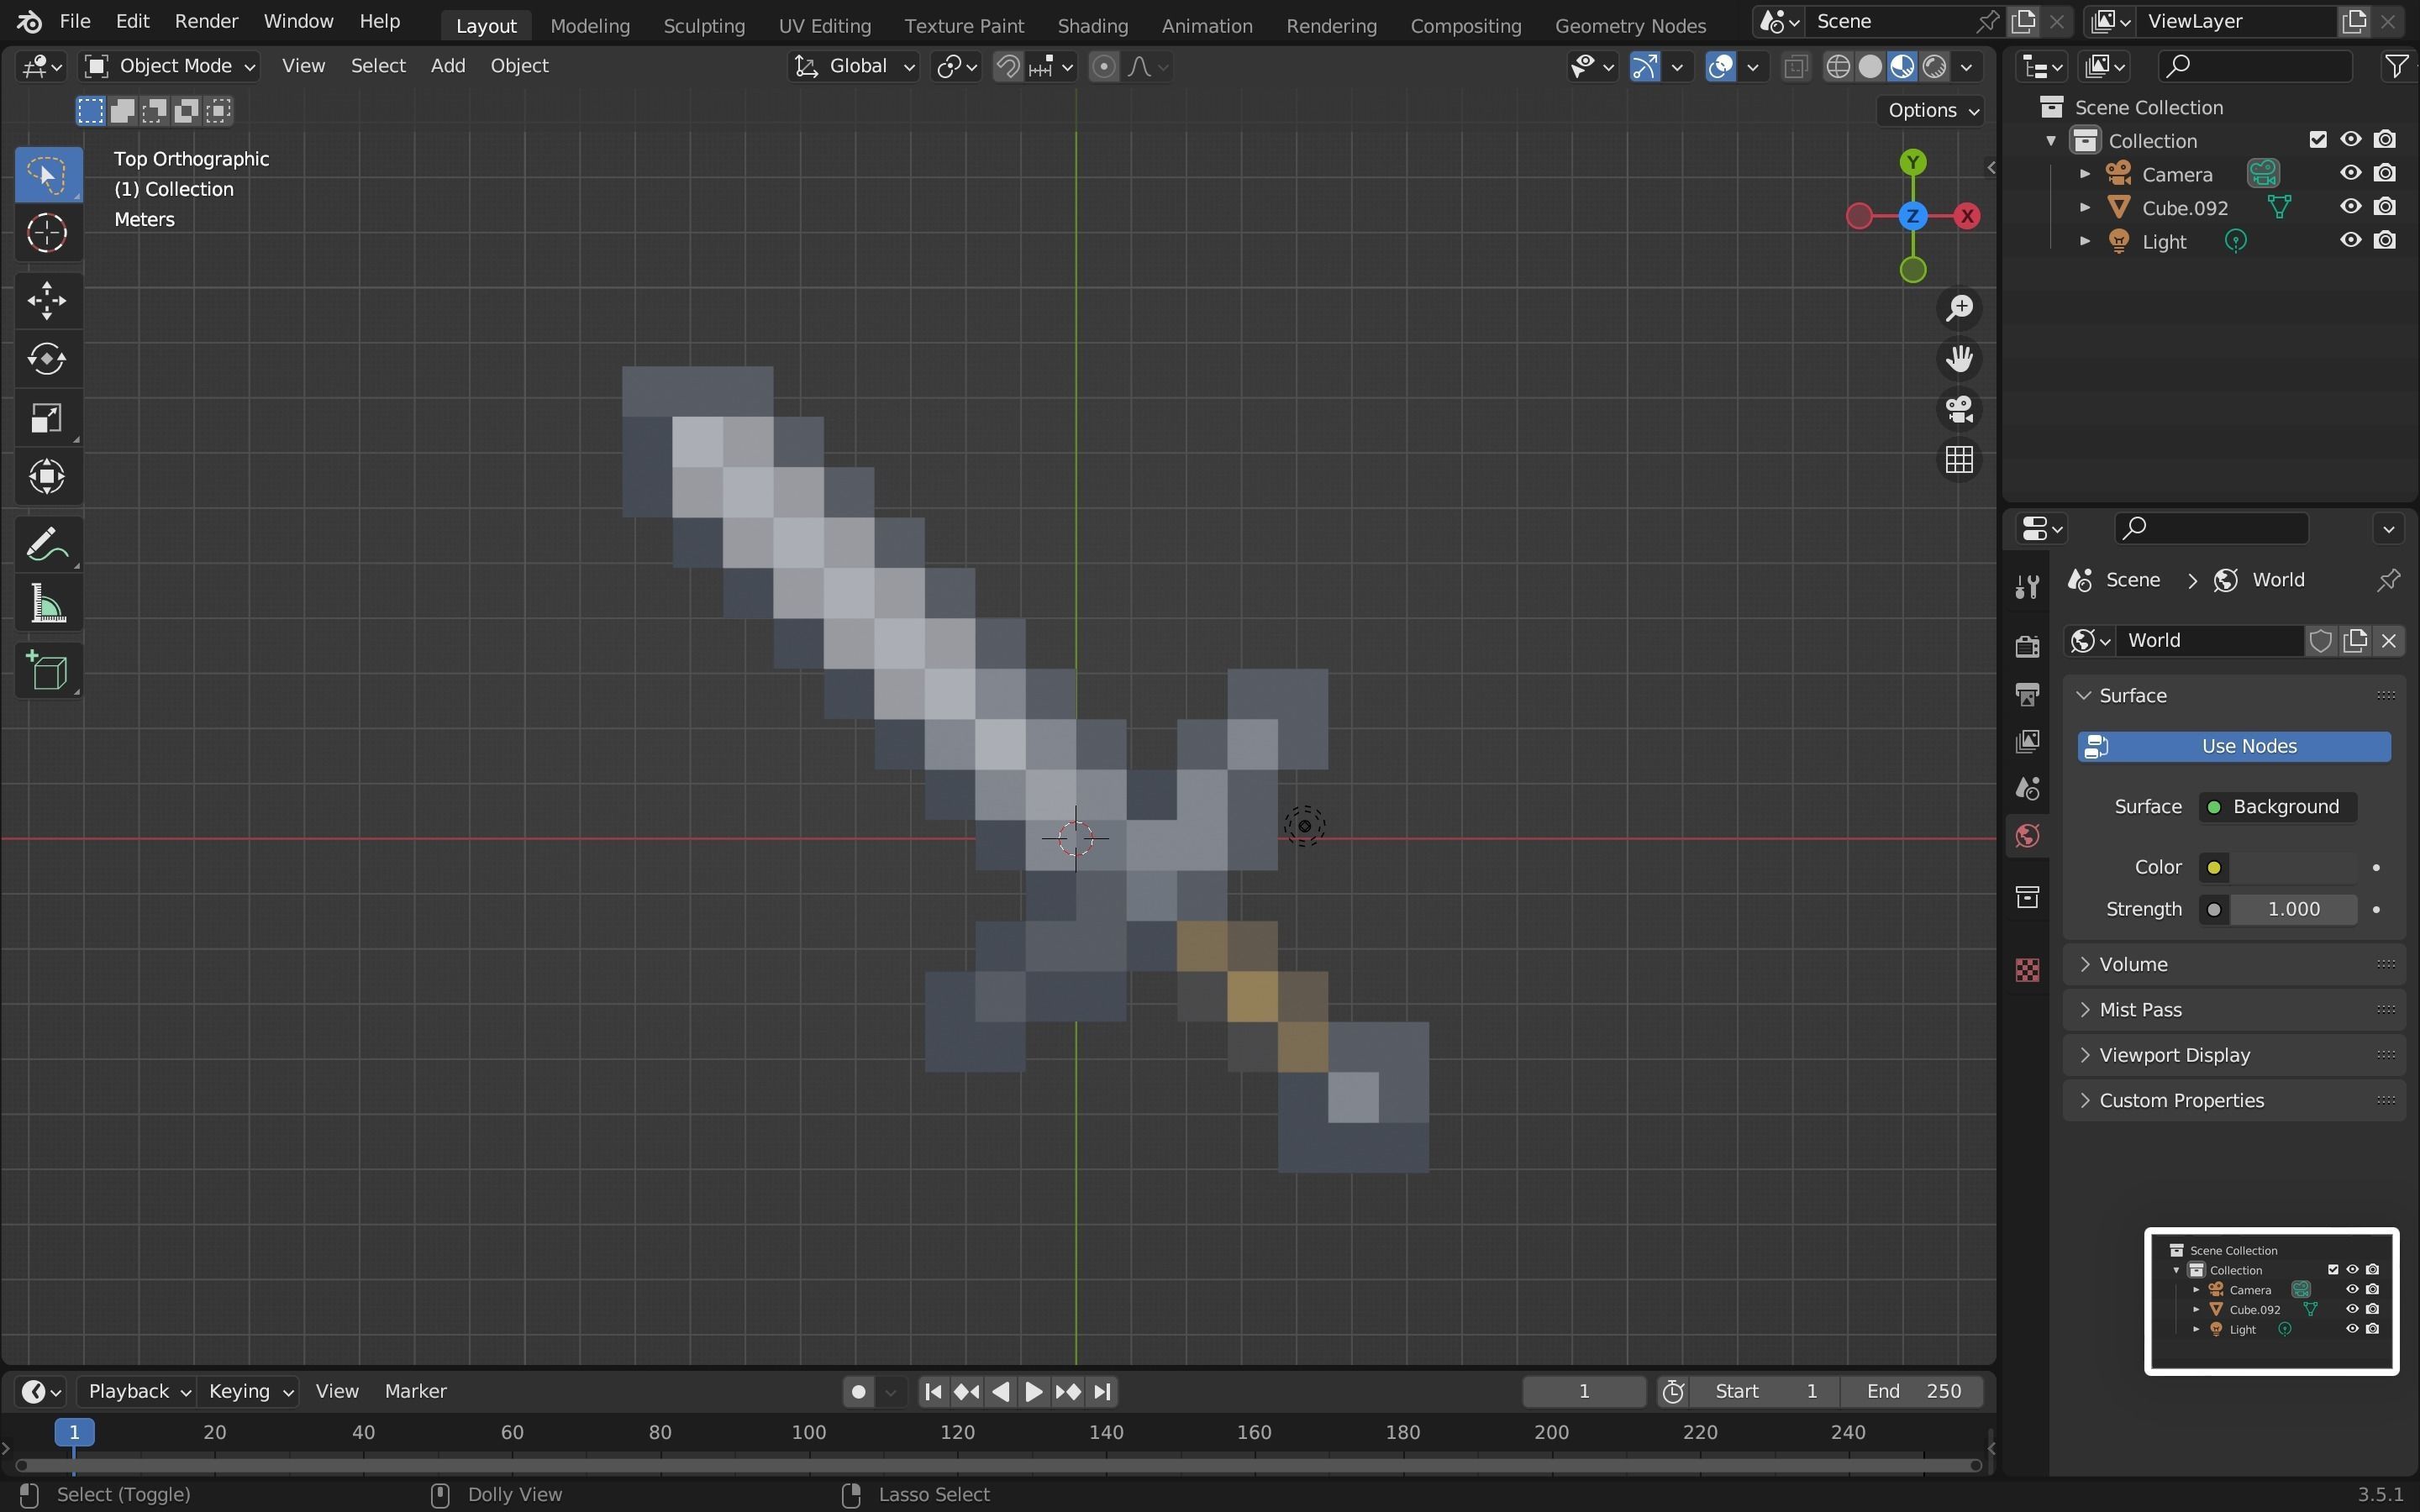Click the current frame number field
The height and width of the screenshot is (1512, 2420).
(1584, 1391)
